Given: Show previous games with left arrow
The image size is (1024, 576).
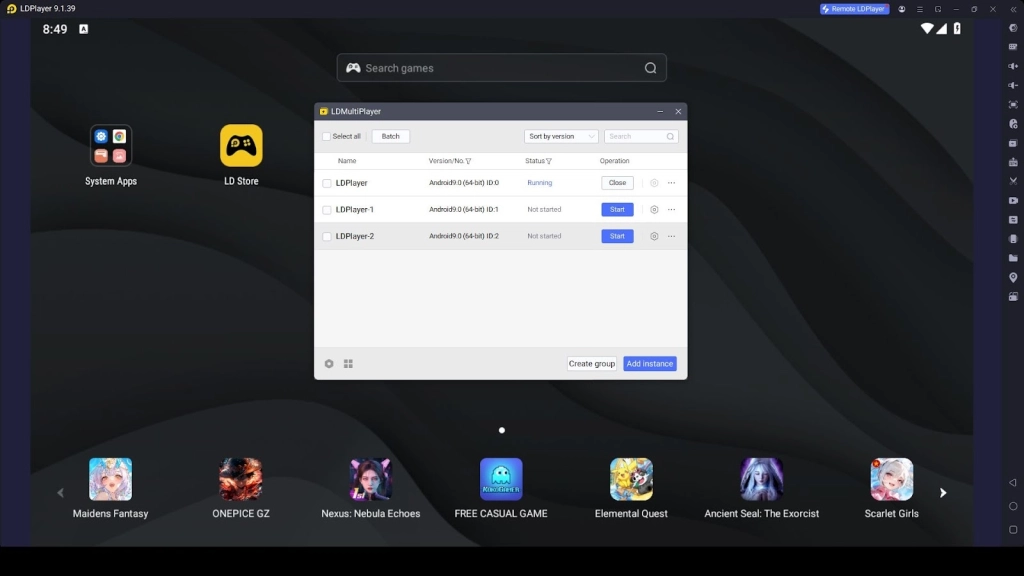Looking at the screenshot, I should 60,493.
